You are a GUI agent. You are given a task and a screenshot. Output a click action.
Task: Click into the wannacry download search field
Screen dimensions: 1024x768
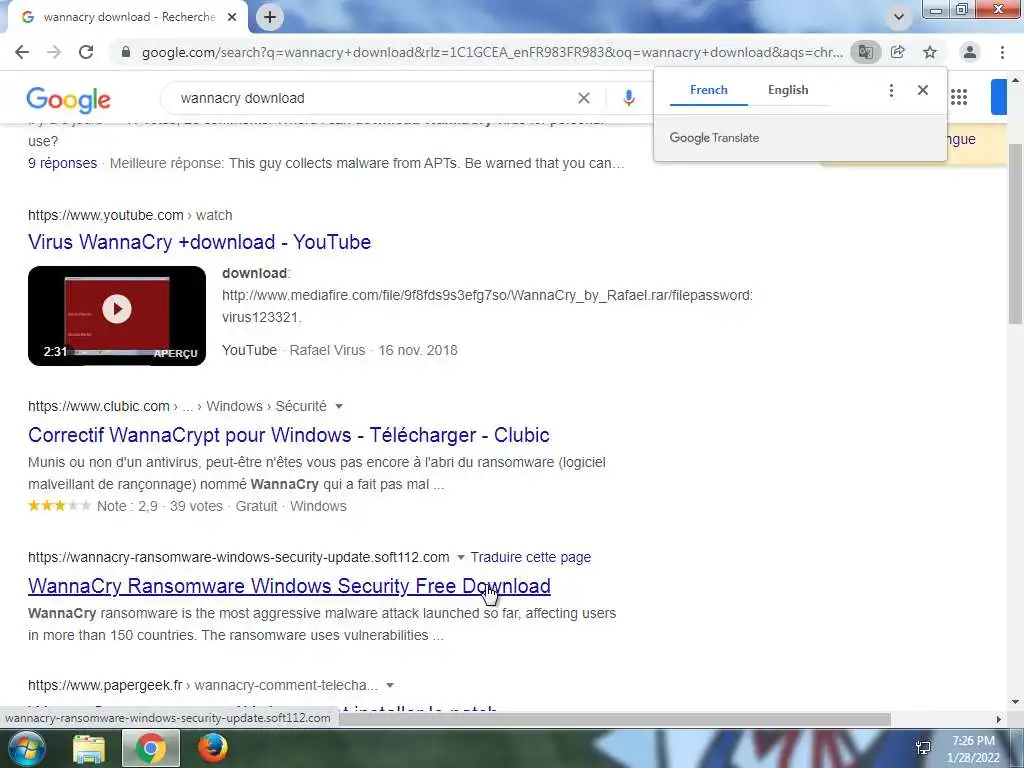[372, 98]
